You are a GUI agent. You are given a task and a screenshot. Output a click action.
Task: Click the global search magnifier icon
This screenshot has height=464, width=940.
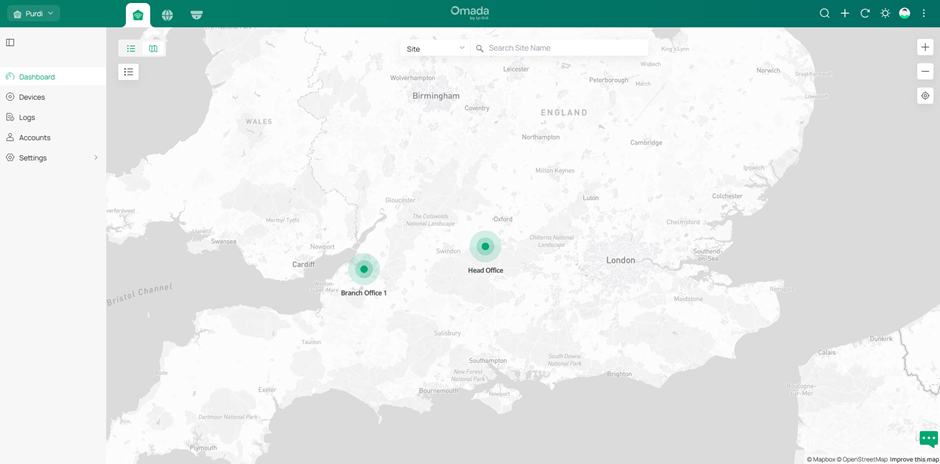click(x=824, y=14)
